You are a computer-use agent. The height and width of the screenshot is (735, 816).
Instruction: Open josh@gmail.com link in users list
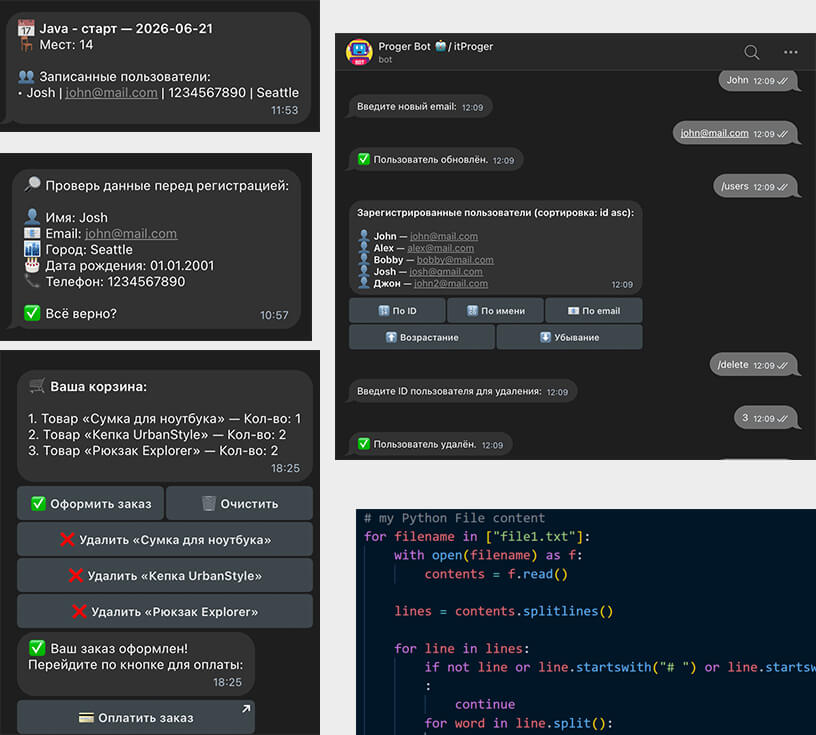click(445, 272)
